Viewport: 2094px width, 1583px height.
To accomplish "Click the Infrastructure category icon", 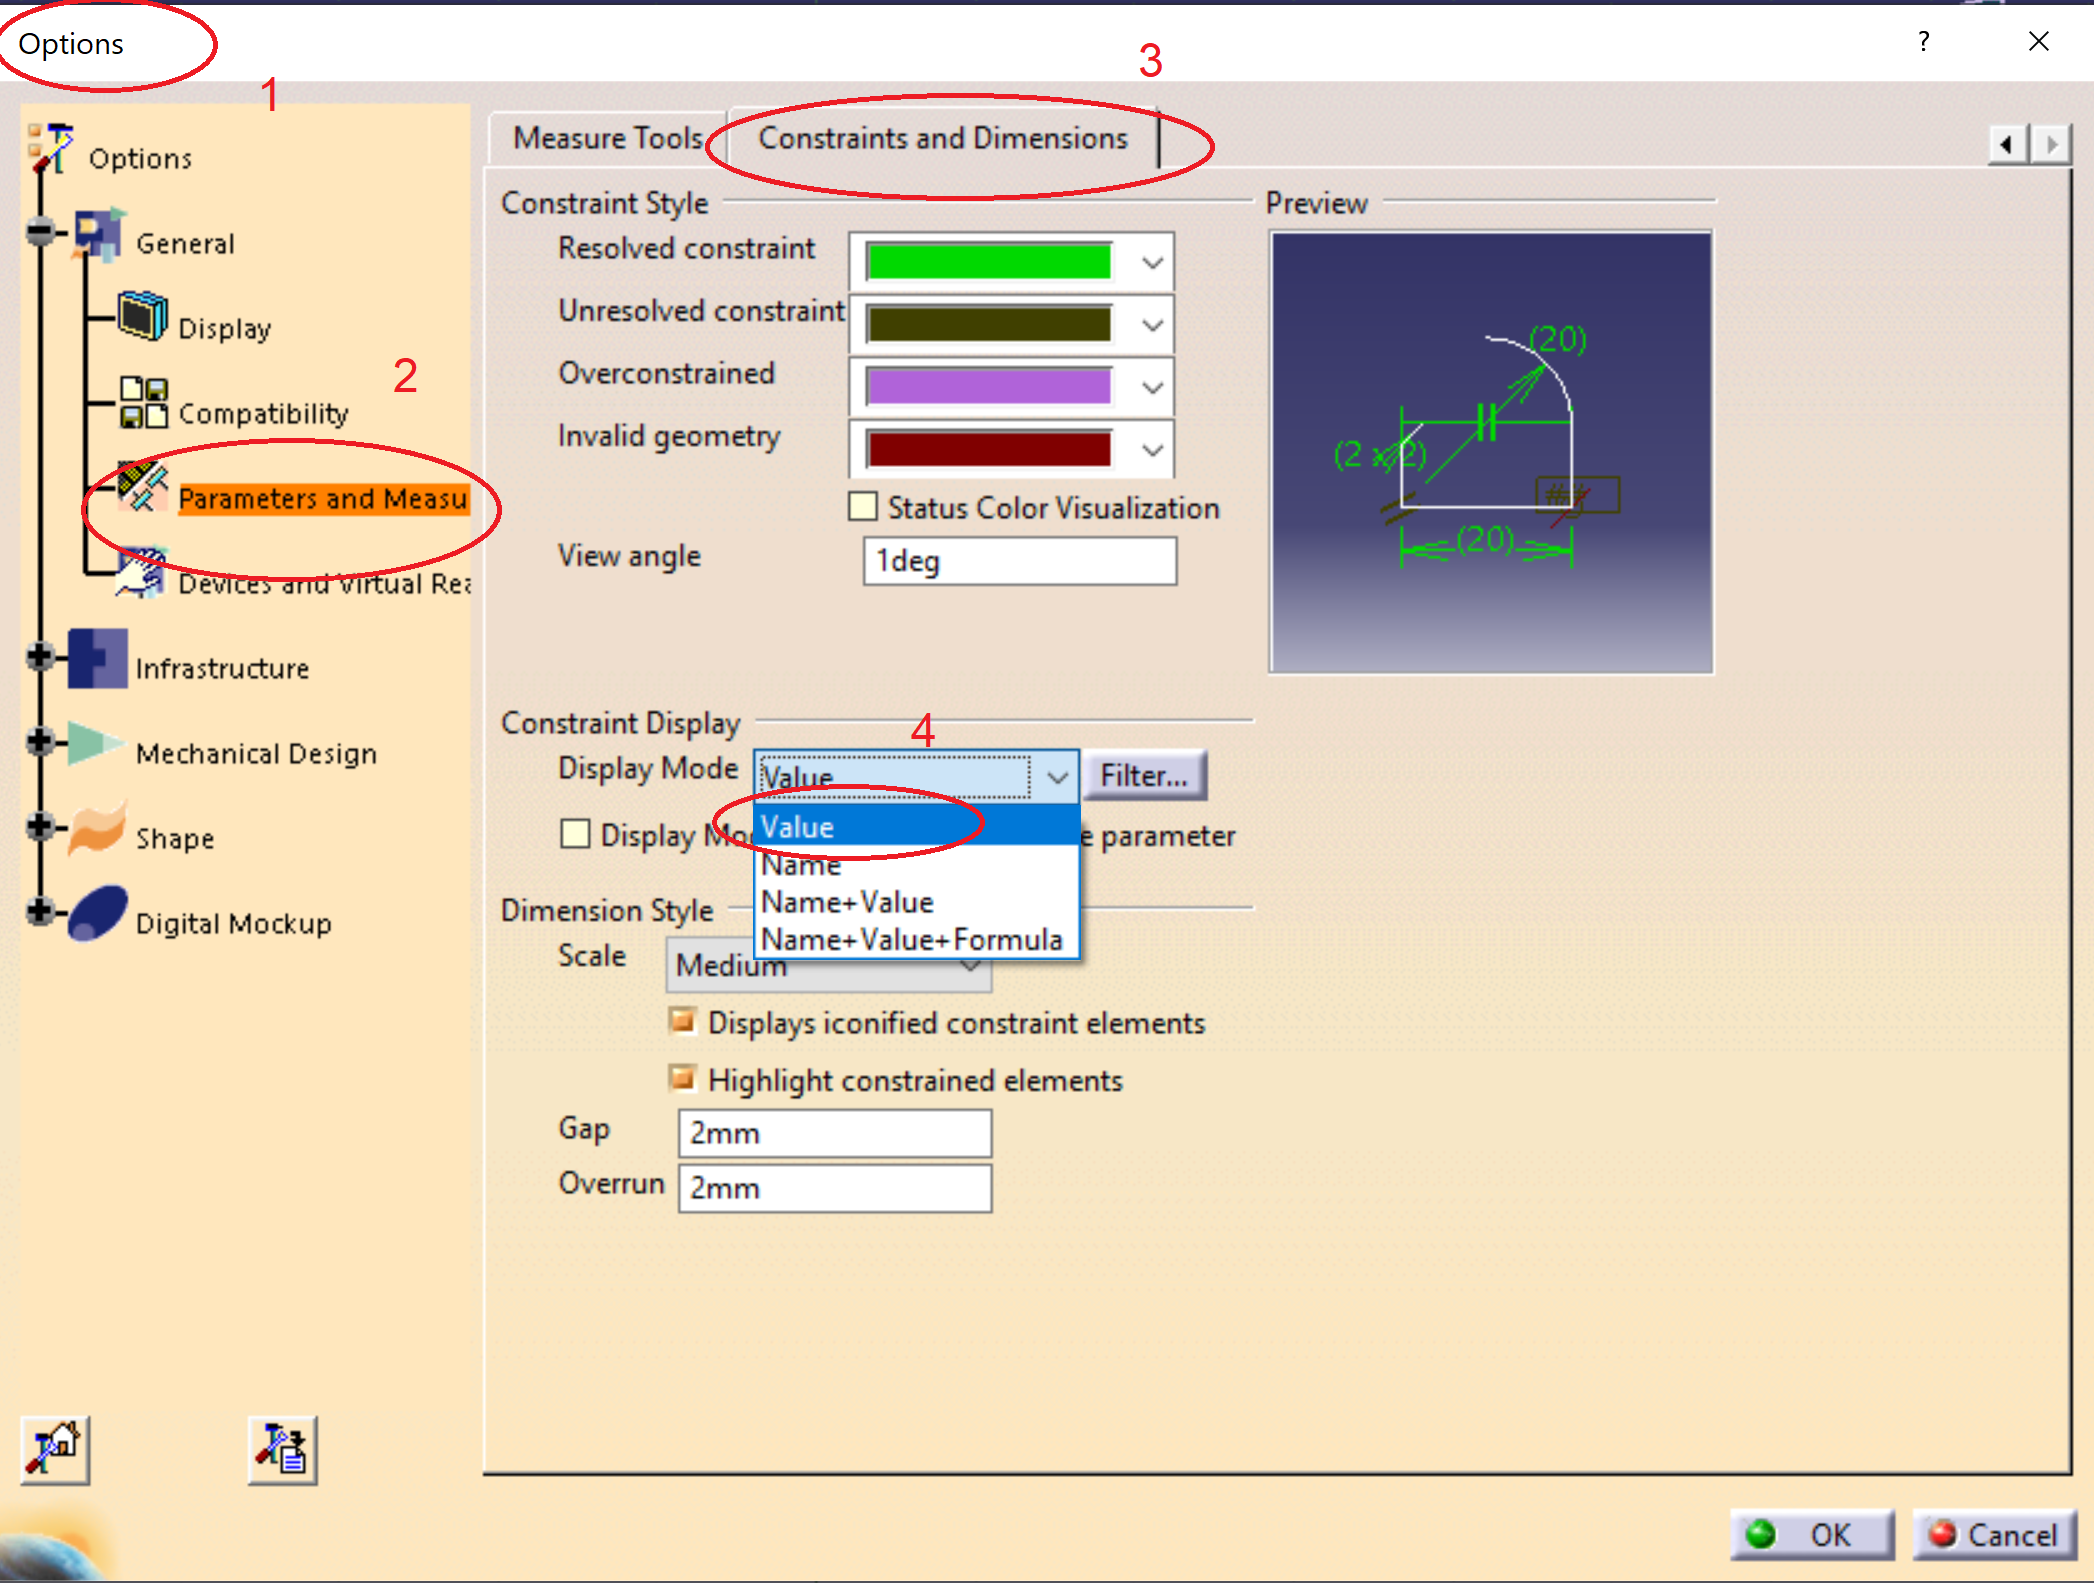I will (97, 659).
